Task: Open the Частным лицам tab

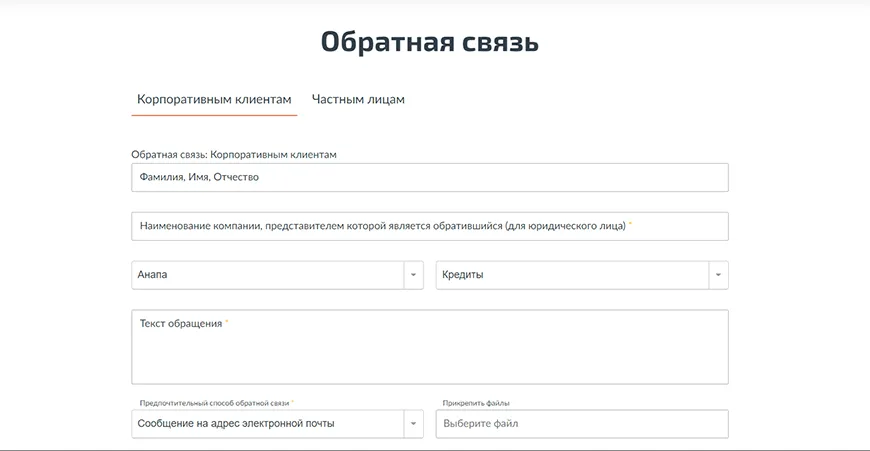Action: coord(358,99)
